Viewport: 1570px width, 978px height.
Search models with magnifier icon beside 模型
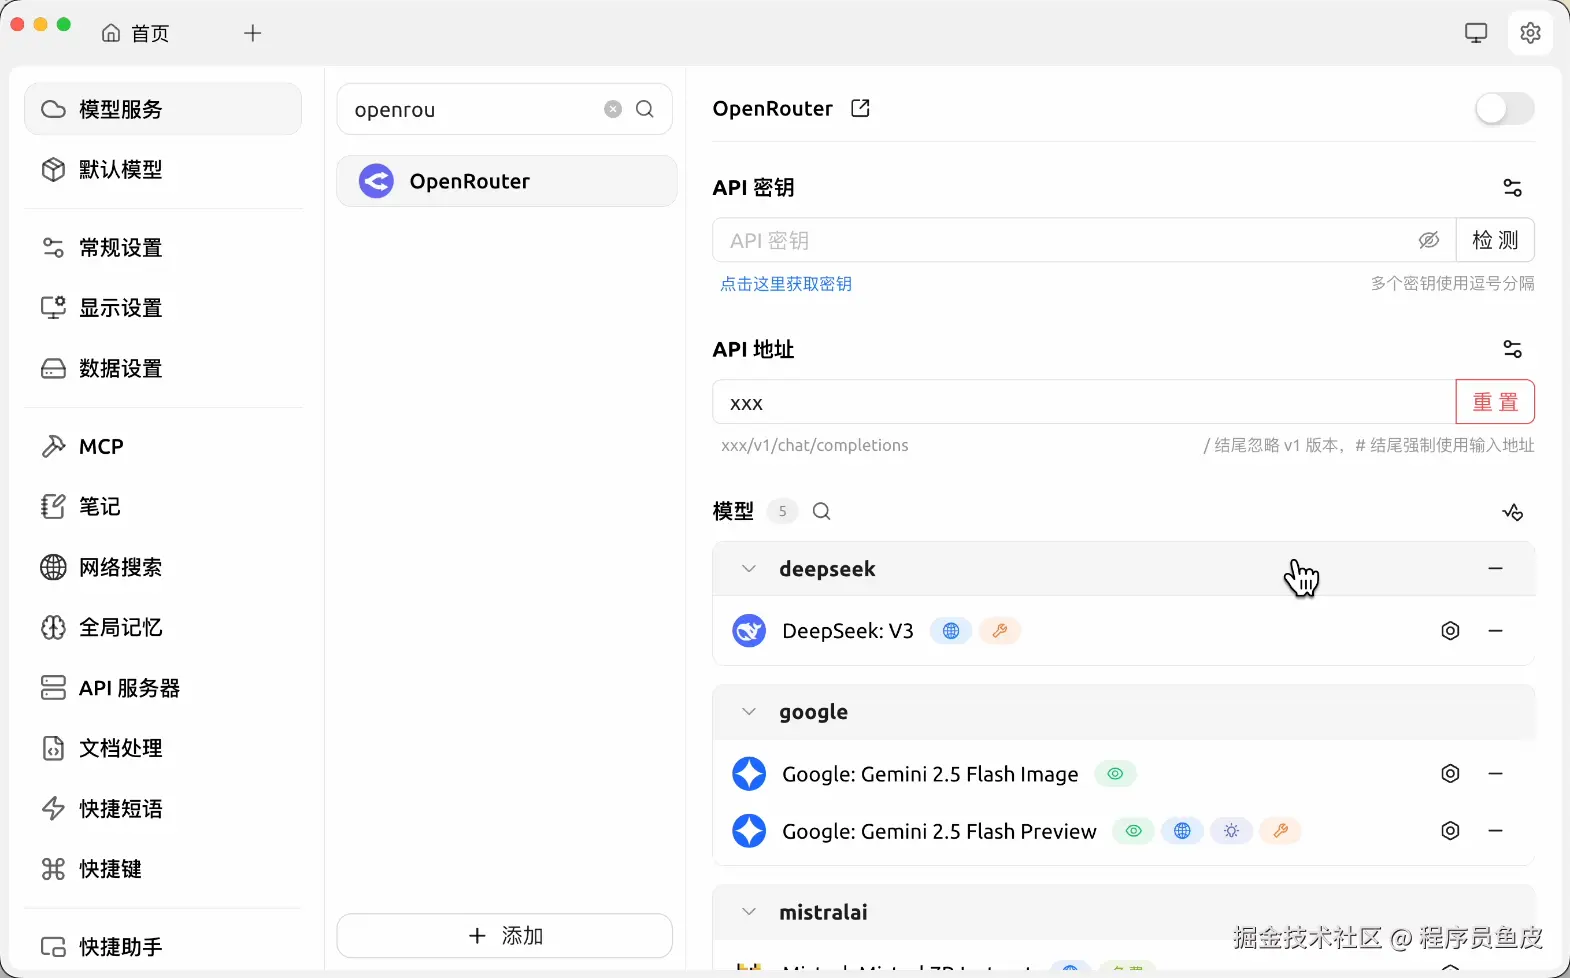click(821, 511)
